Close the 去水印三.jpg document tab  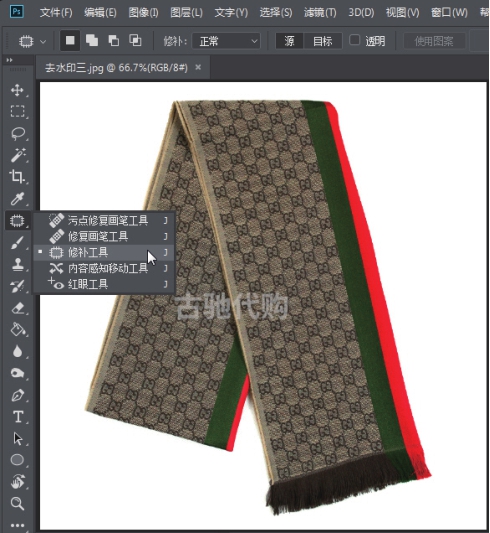pyautogui.click(x=198, y=67)
